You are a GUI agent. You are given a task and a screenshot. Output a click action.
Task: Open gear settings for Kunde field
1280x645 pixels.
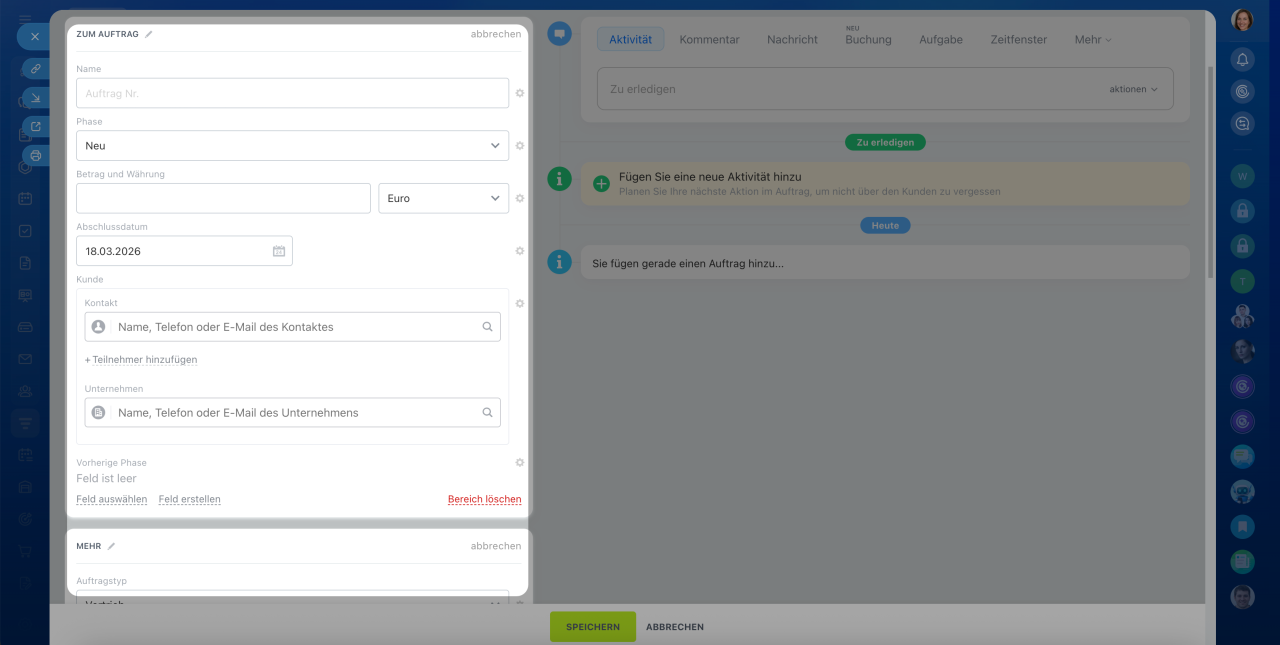point(520,304)
